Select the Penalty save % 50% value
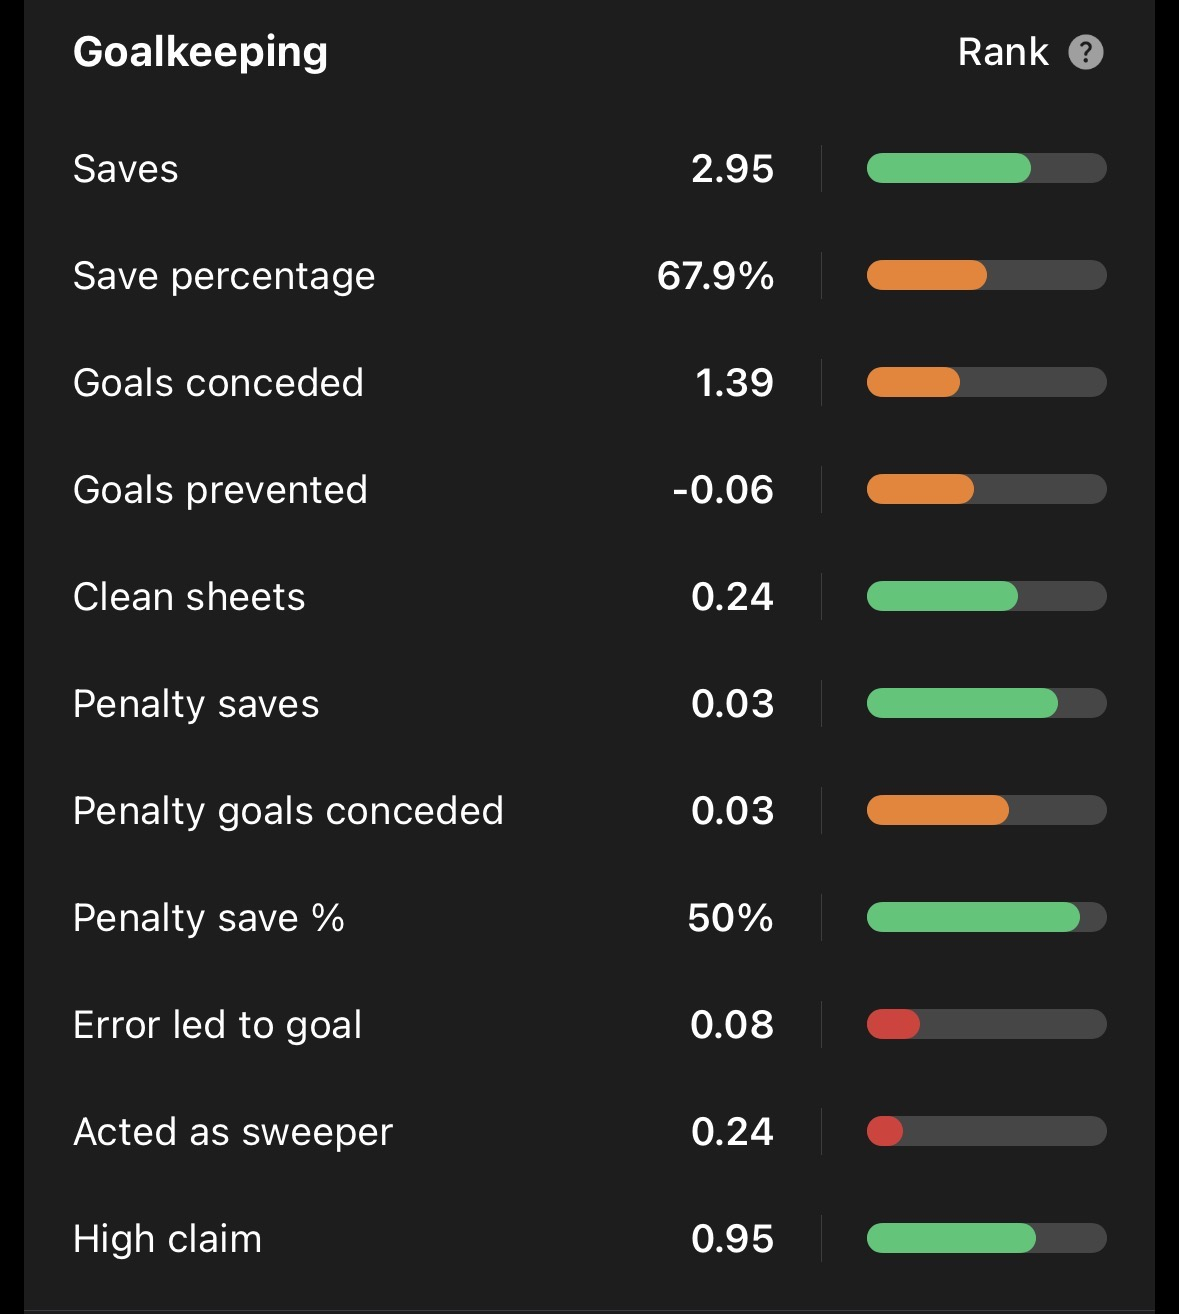 point(730,918)
